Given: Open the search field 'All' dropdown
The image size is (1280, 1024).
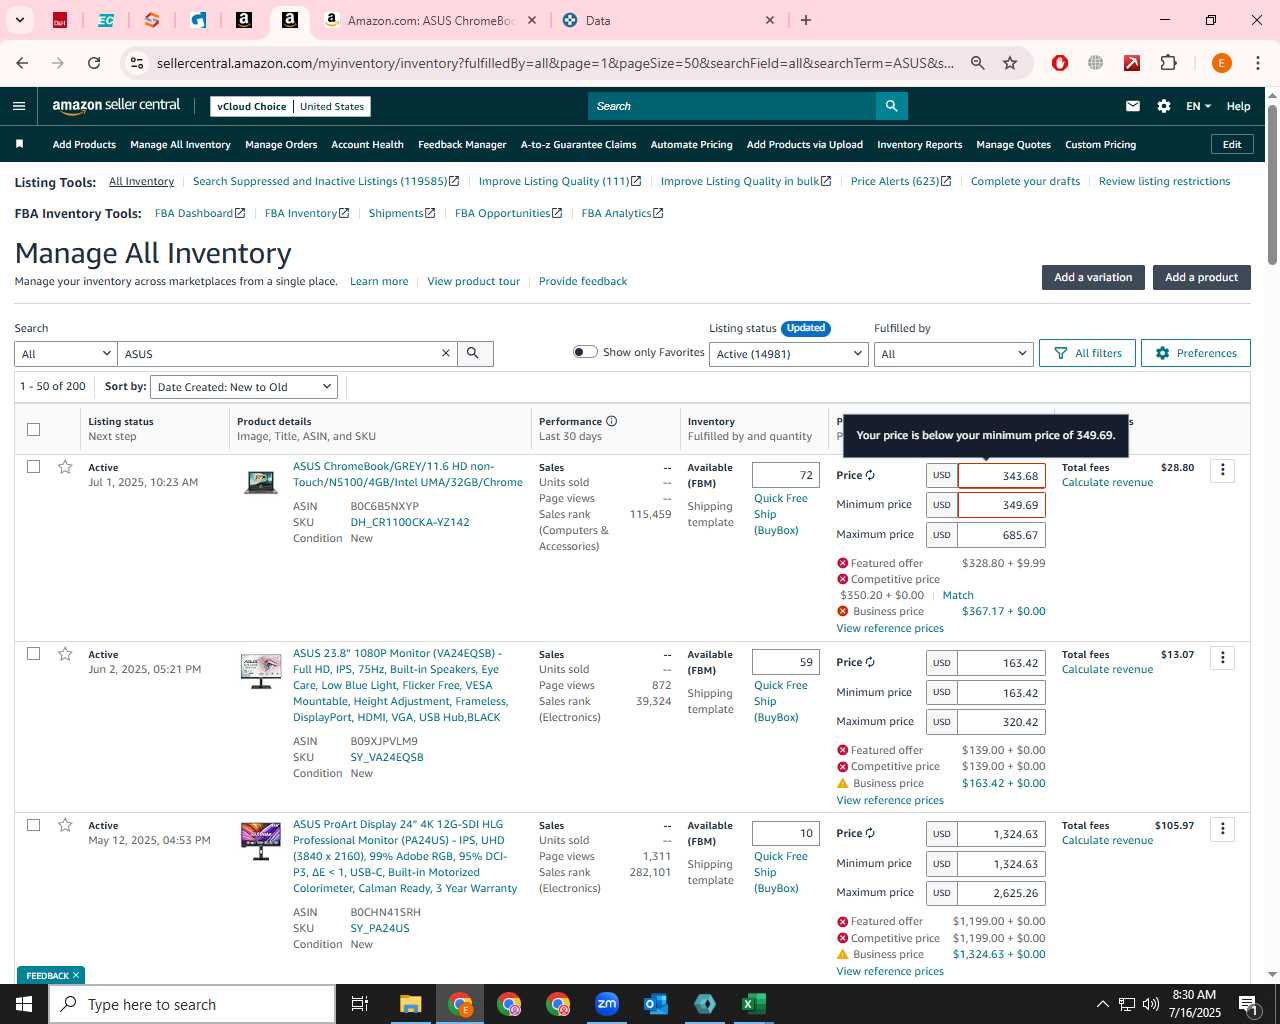Looking at the screenshot, I should coord(66,354).
